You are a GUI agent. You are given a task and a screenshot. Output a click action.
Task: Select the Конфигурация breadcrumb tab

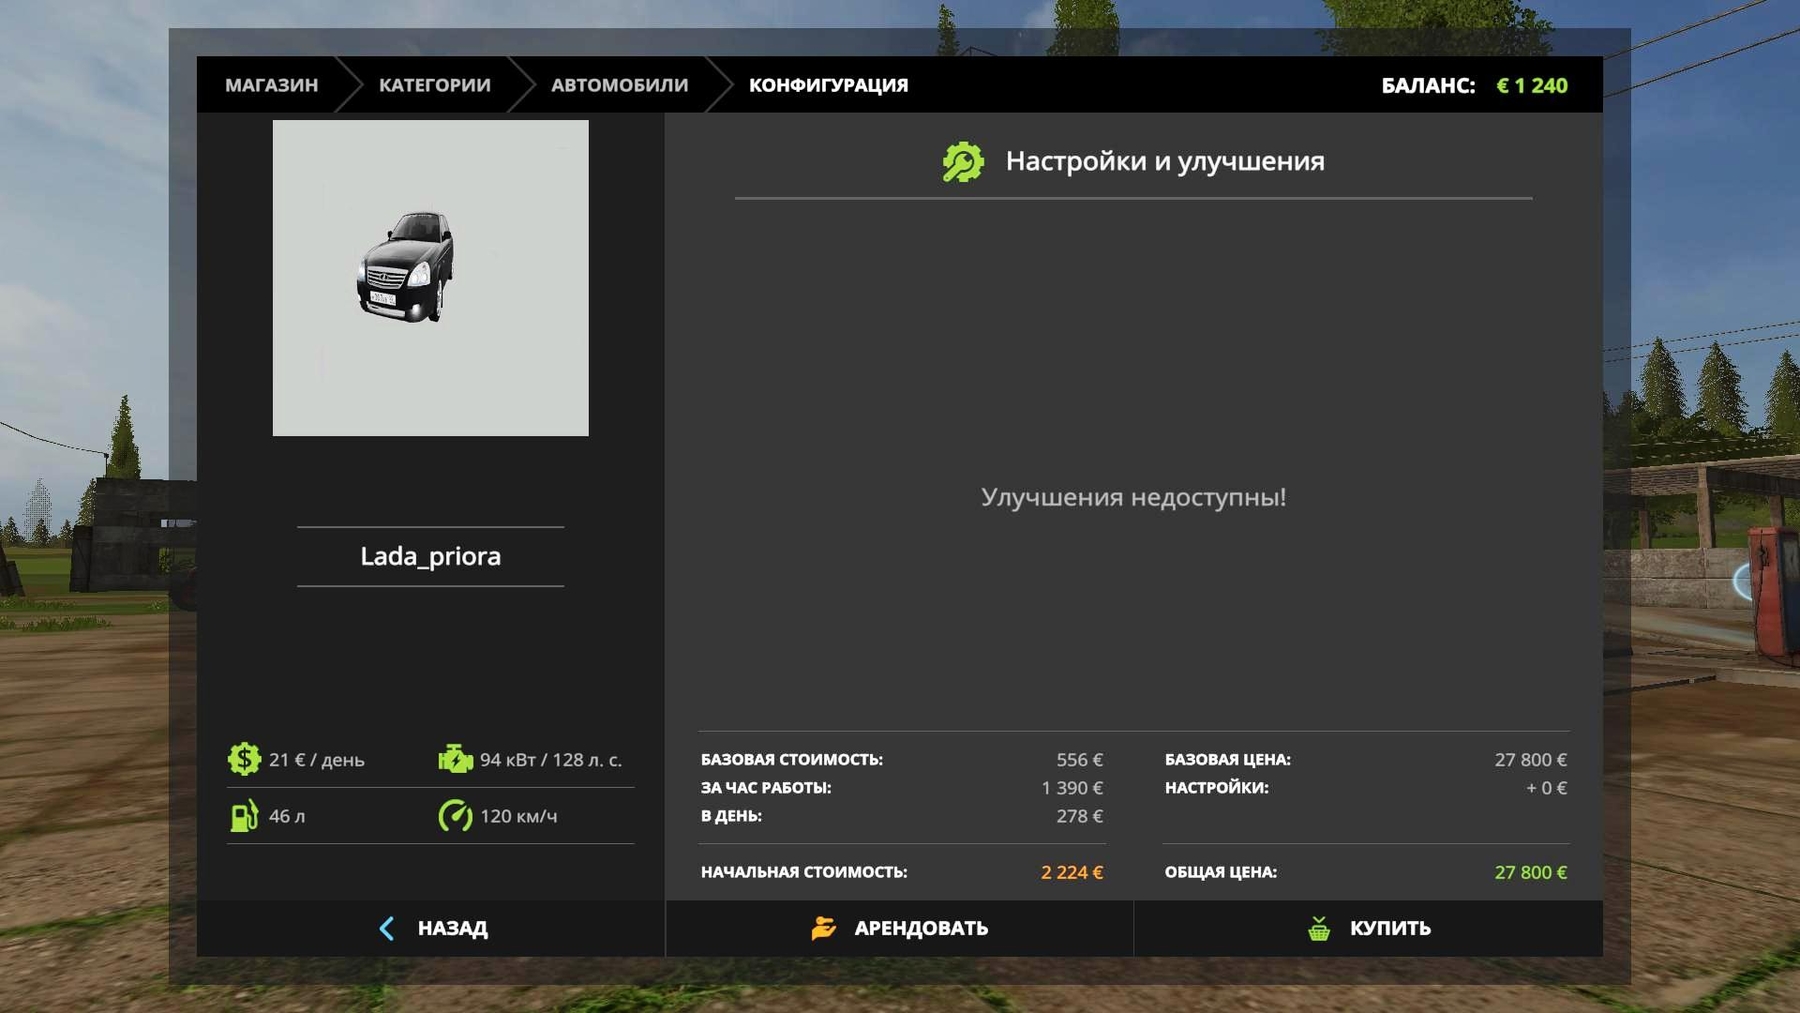(x=828, y=85)
